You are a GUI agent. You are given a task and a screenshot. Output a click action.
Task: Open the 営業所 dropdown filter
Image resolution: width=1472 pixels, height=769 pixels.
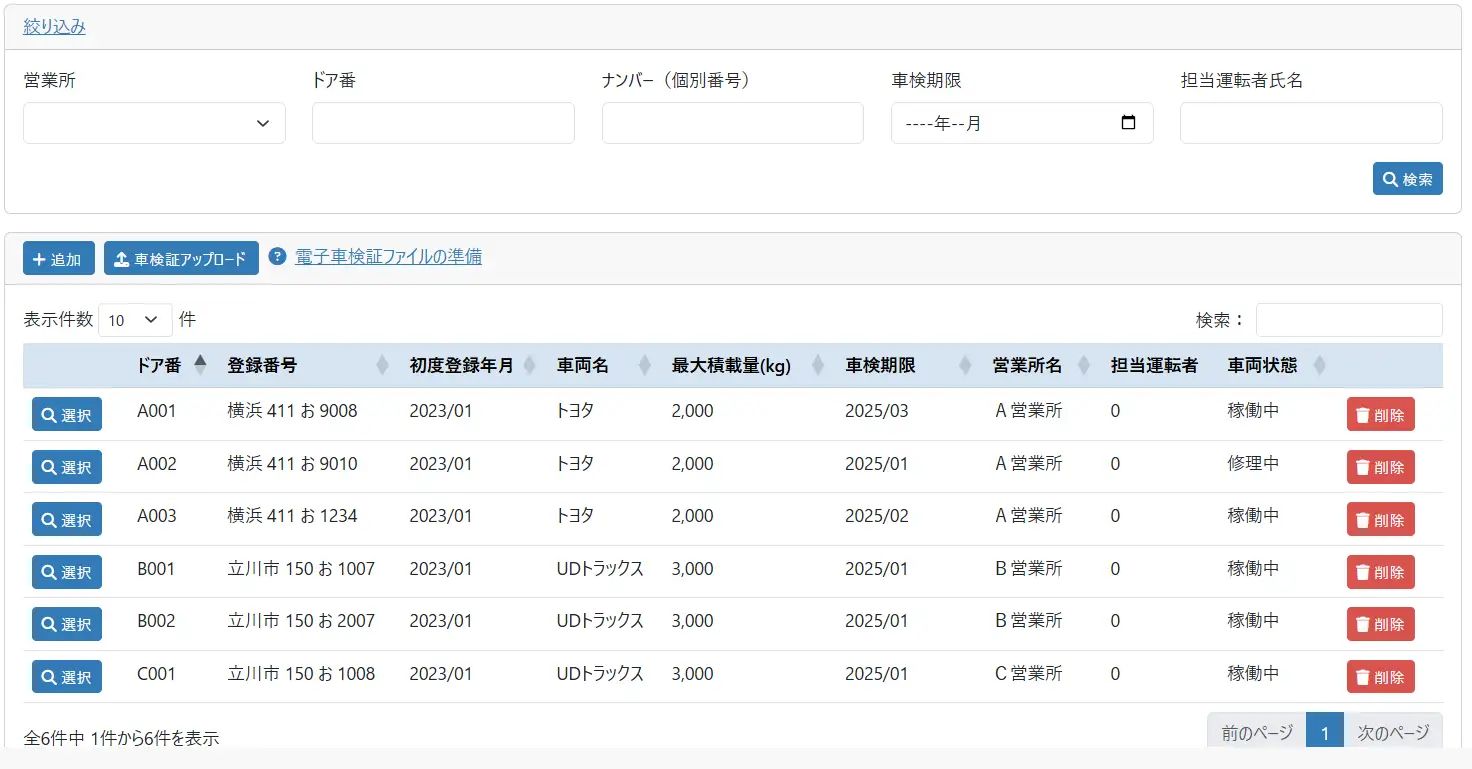154,123
